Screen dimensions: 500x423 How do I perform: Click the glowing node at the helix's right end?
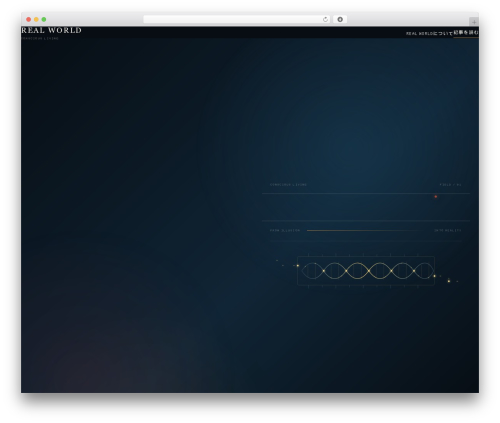434,276
